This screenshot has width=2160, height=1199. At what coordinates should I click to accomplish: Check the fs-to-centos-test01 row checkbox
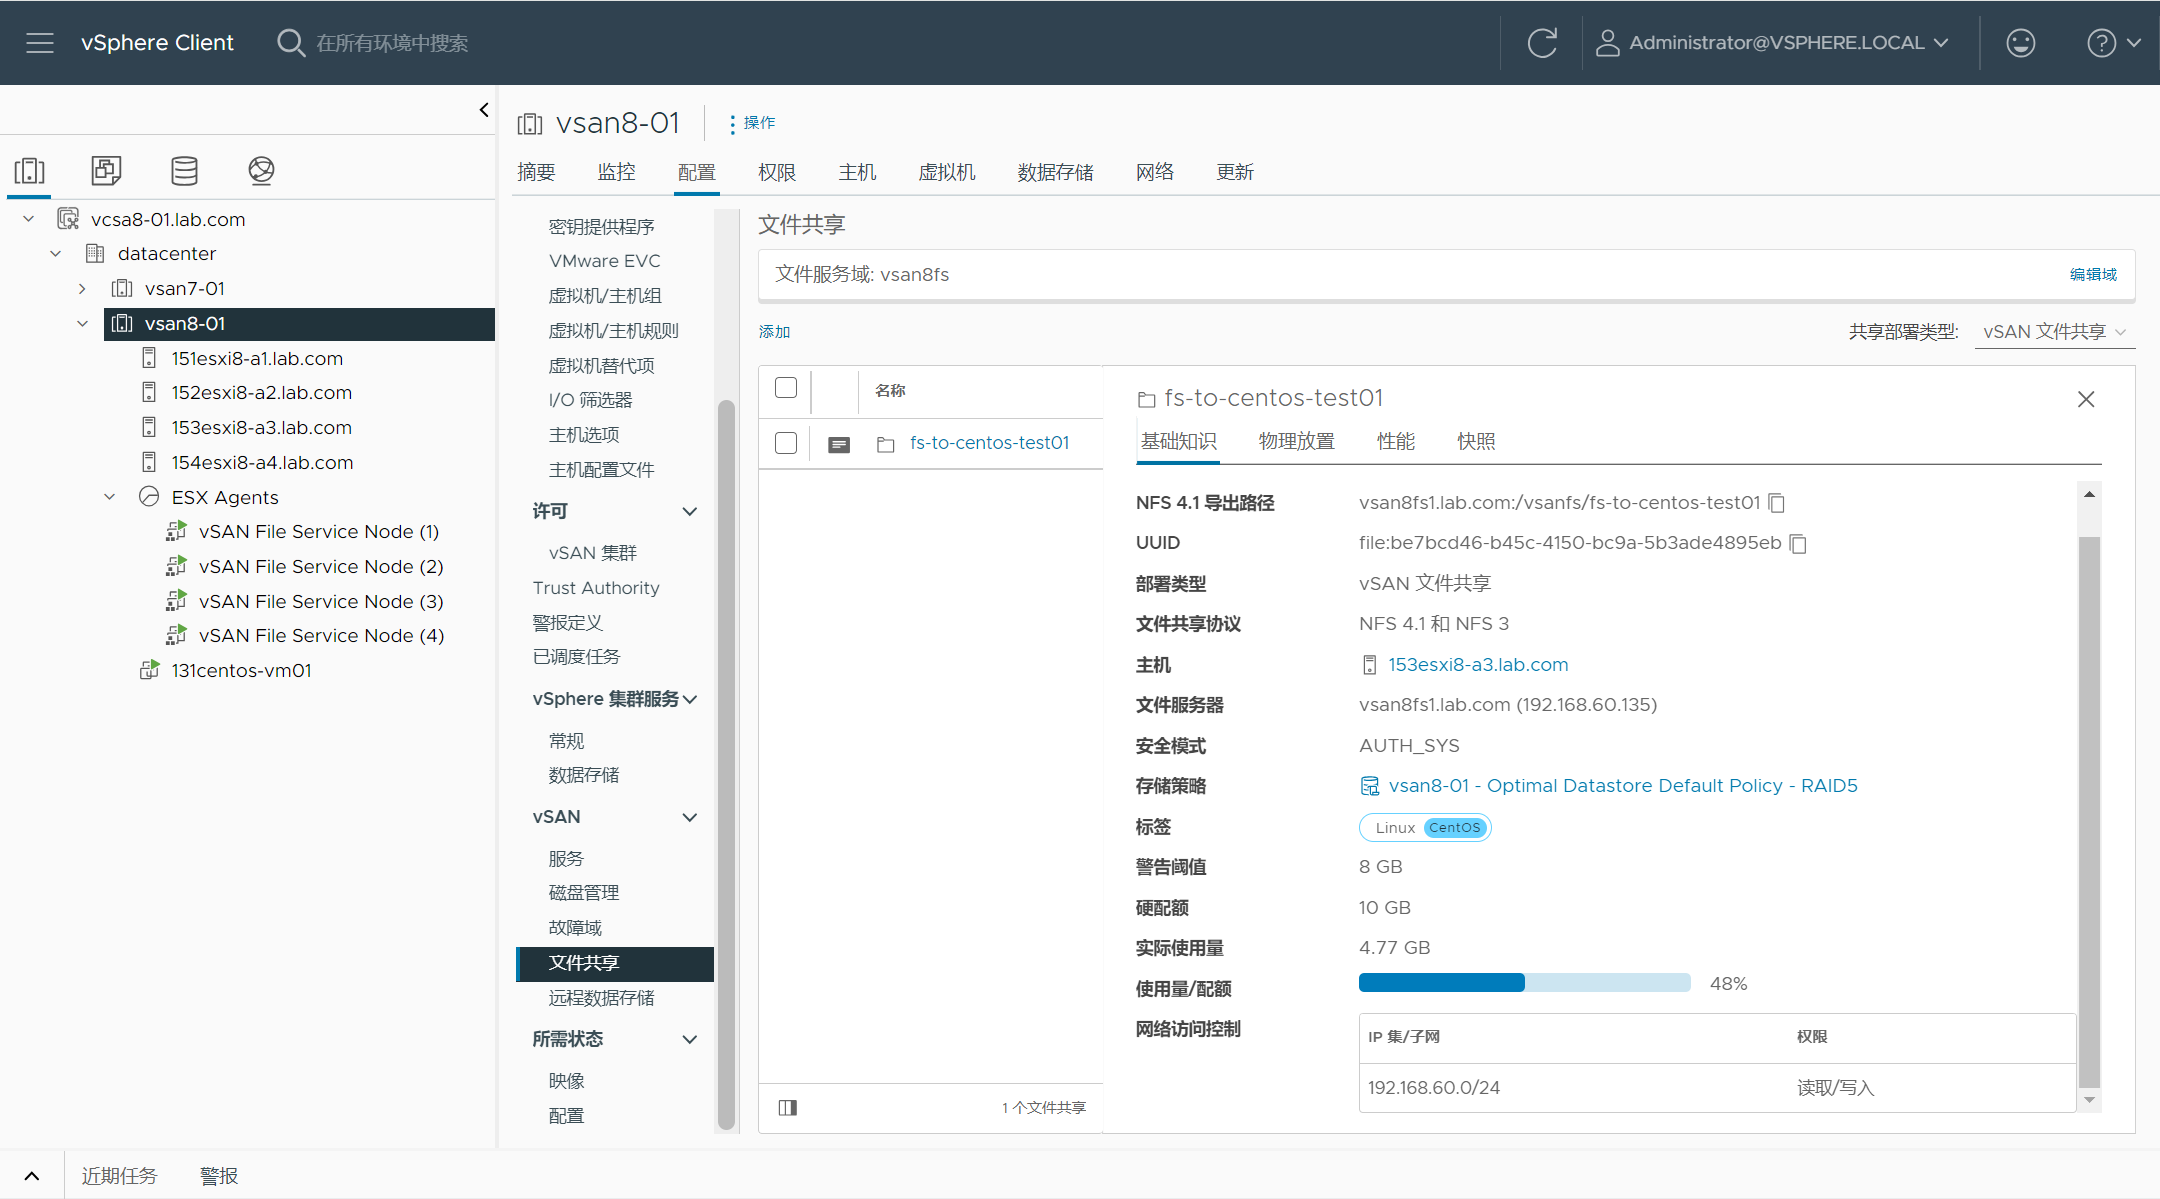[x=786, y=443]
